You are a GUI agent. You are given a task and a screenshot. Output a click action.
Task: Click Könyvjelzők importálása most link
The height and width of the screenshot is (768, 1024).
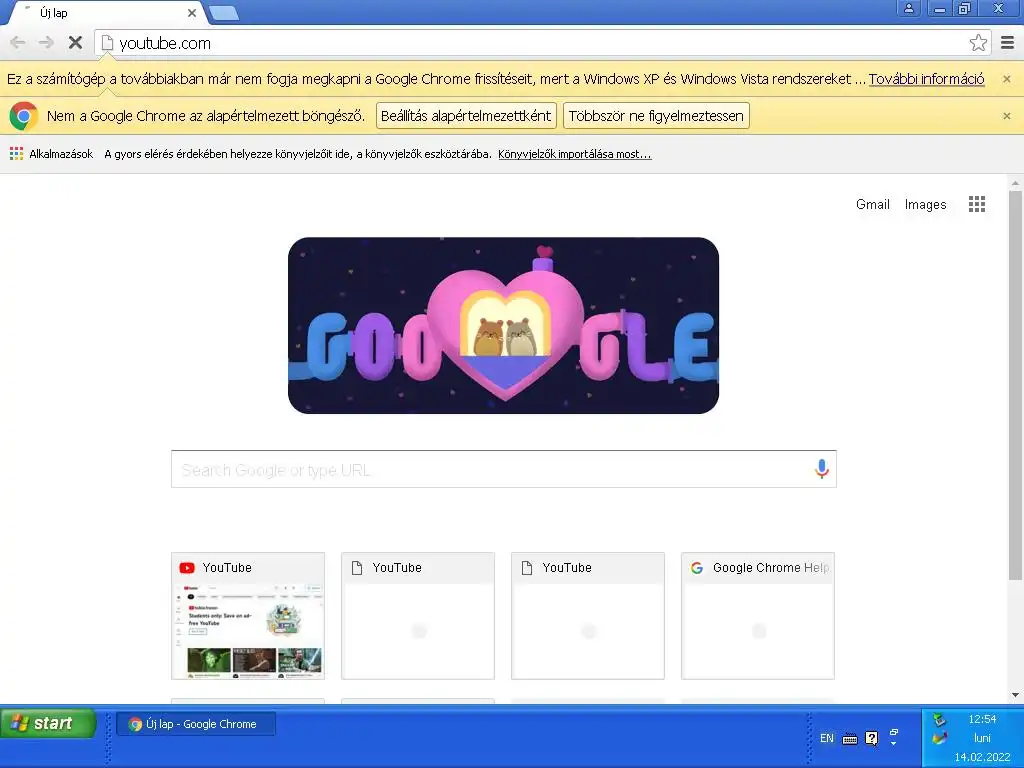(x=575, y=154)
